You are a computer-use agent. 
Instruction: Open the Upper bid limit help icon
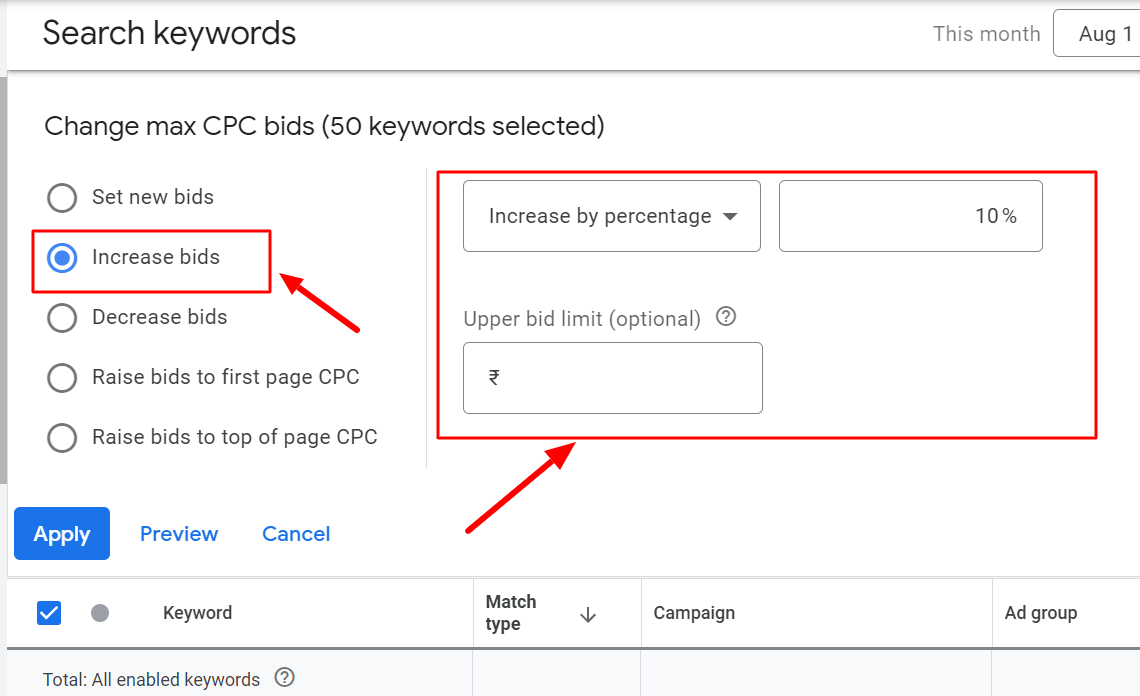click(726, 316)
